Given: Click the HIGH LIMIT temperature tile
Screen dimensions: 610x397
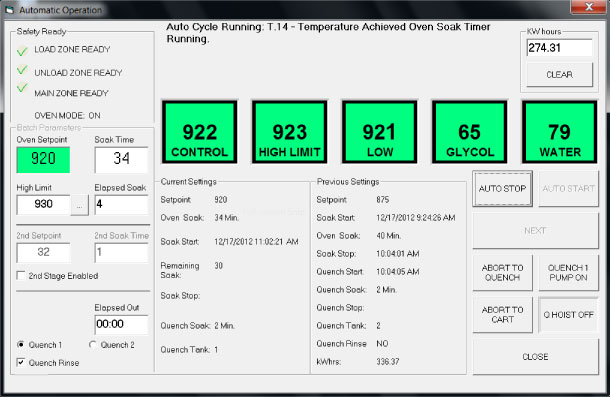Looking at the screenshot, I should pyautogui.click(x=289, y=132).
